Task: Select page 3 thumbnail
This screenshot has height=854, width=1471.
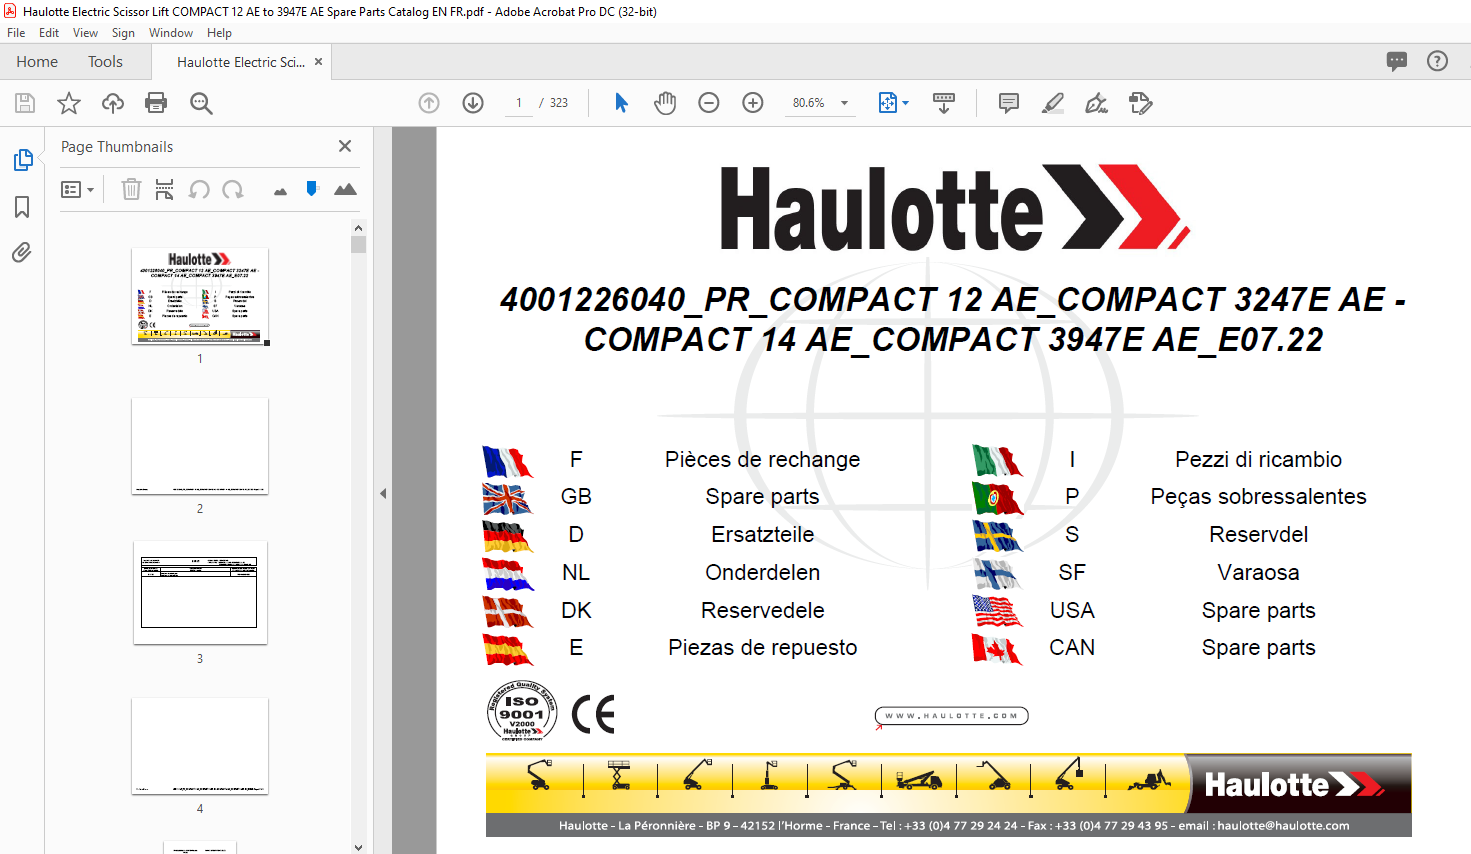Action: coord(200,593)
